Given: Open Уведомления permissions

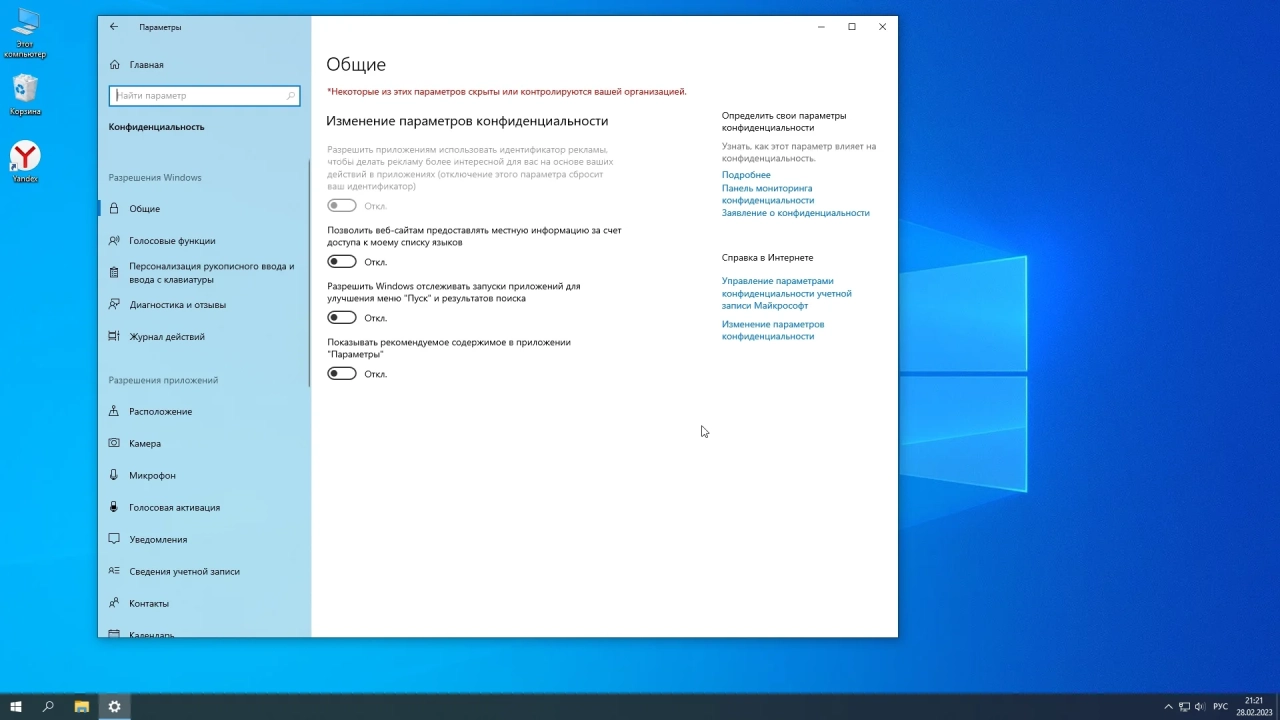Looking at the screenshot, I should (204, 540).
